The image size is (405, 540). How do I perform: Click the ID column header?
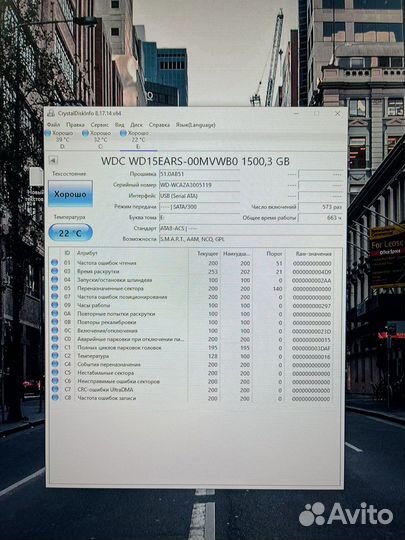(67, 253)
